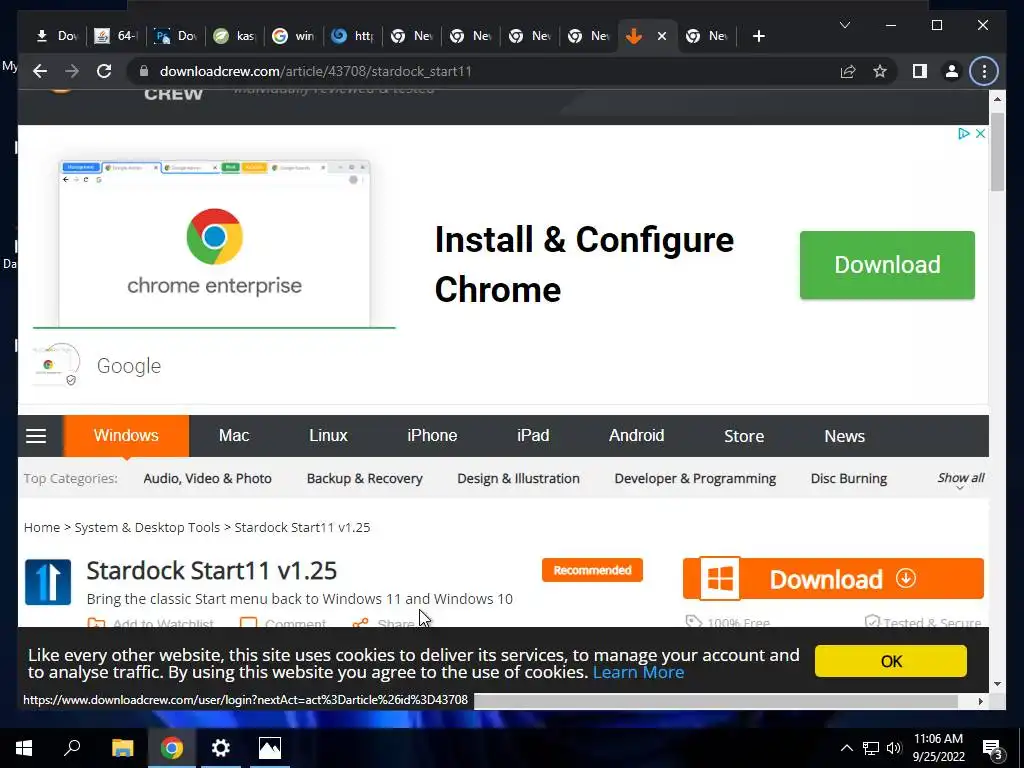Open the News section
This screenshot has height=768, width=1024.
pyautogui.click(x=844, y=436)
